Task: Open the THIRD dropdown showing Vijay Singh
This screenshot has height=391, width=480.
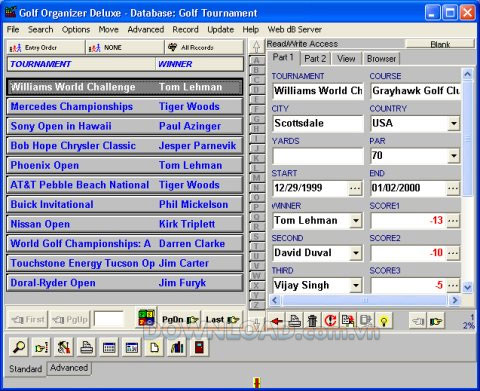Action: tap(356, 285)
